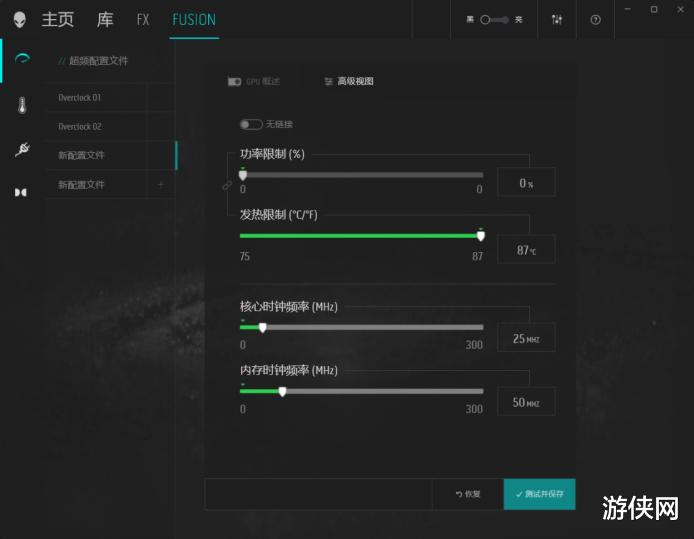Click the 恢复 restore button
Screen dimensions: 694x539
[468, 494]
